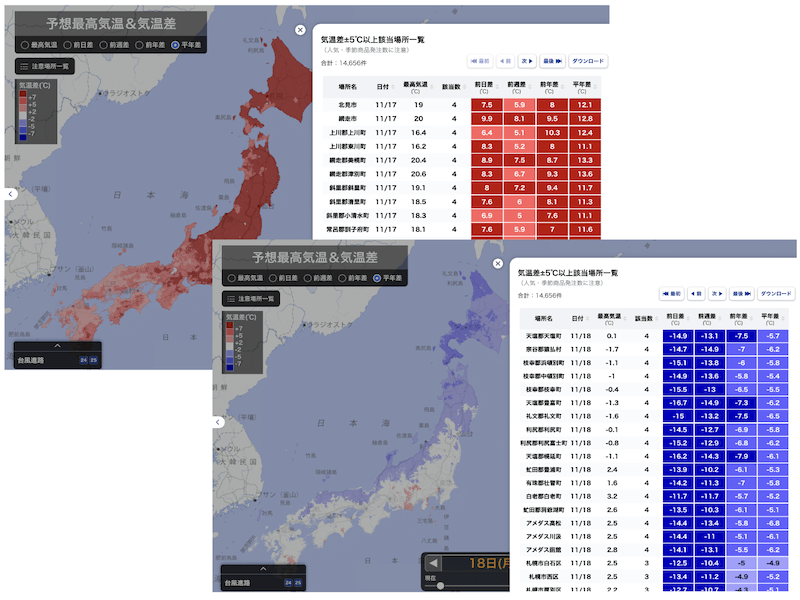Click 前日差 column header in lower table
This screenshot has width=800, height=600.
click(x=676, y=319)
